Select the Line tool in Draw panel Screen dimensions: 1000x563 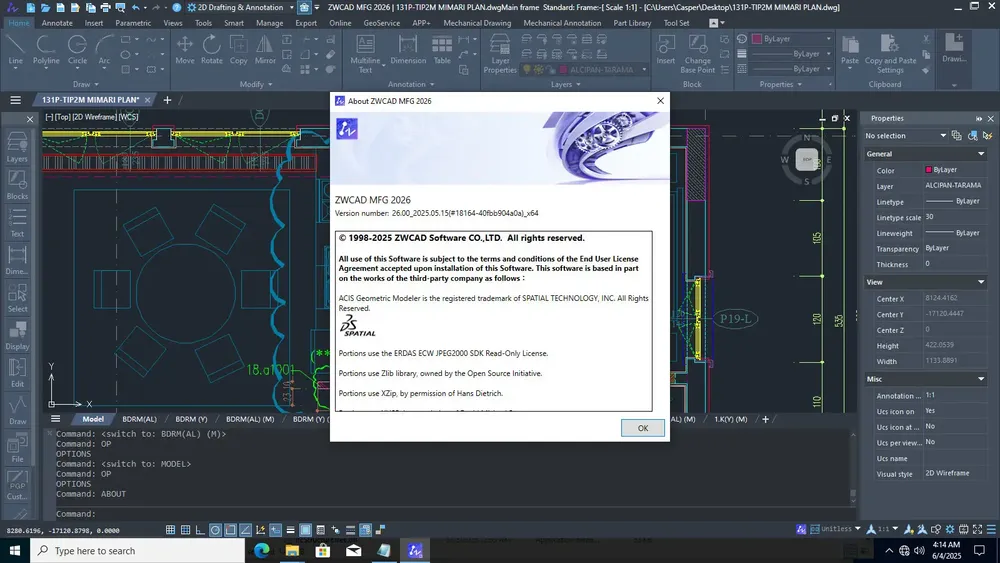(15, 50)
